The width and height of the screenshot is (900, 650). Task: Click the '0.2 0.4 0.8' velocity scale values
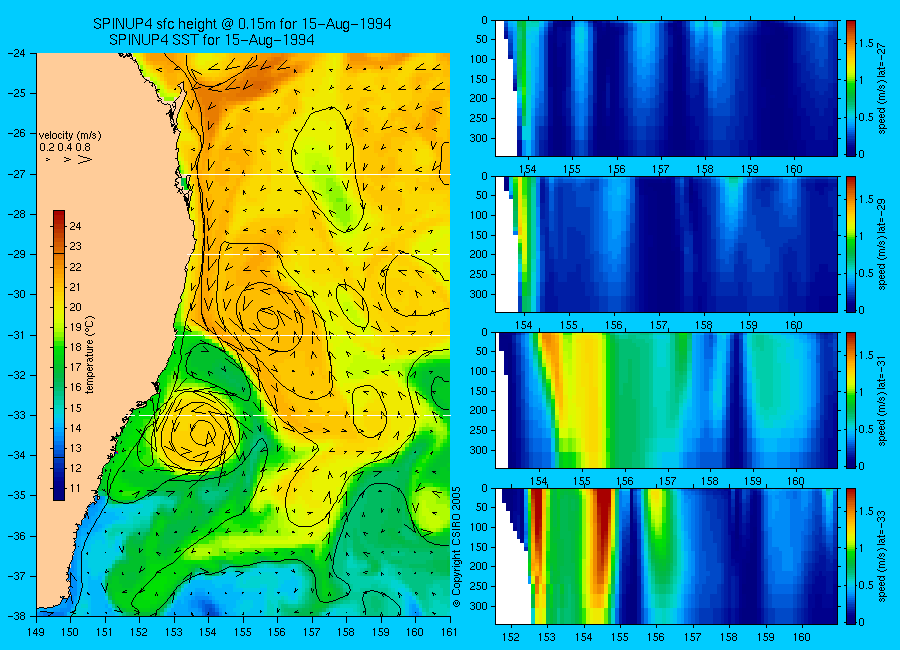(x=65, y=148)
